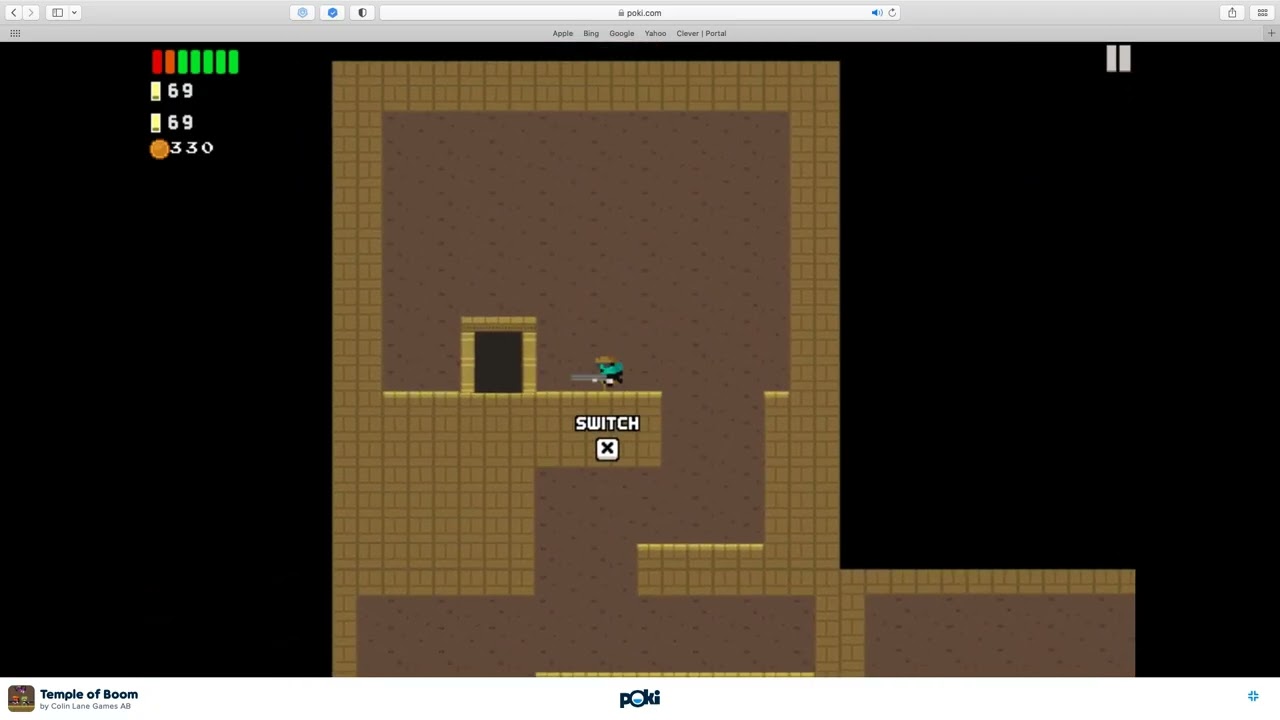Viewport: 1280px width, 720px height.
Task: Click the second ammo bullet icon
Action: click(155, 122)
